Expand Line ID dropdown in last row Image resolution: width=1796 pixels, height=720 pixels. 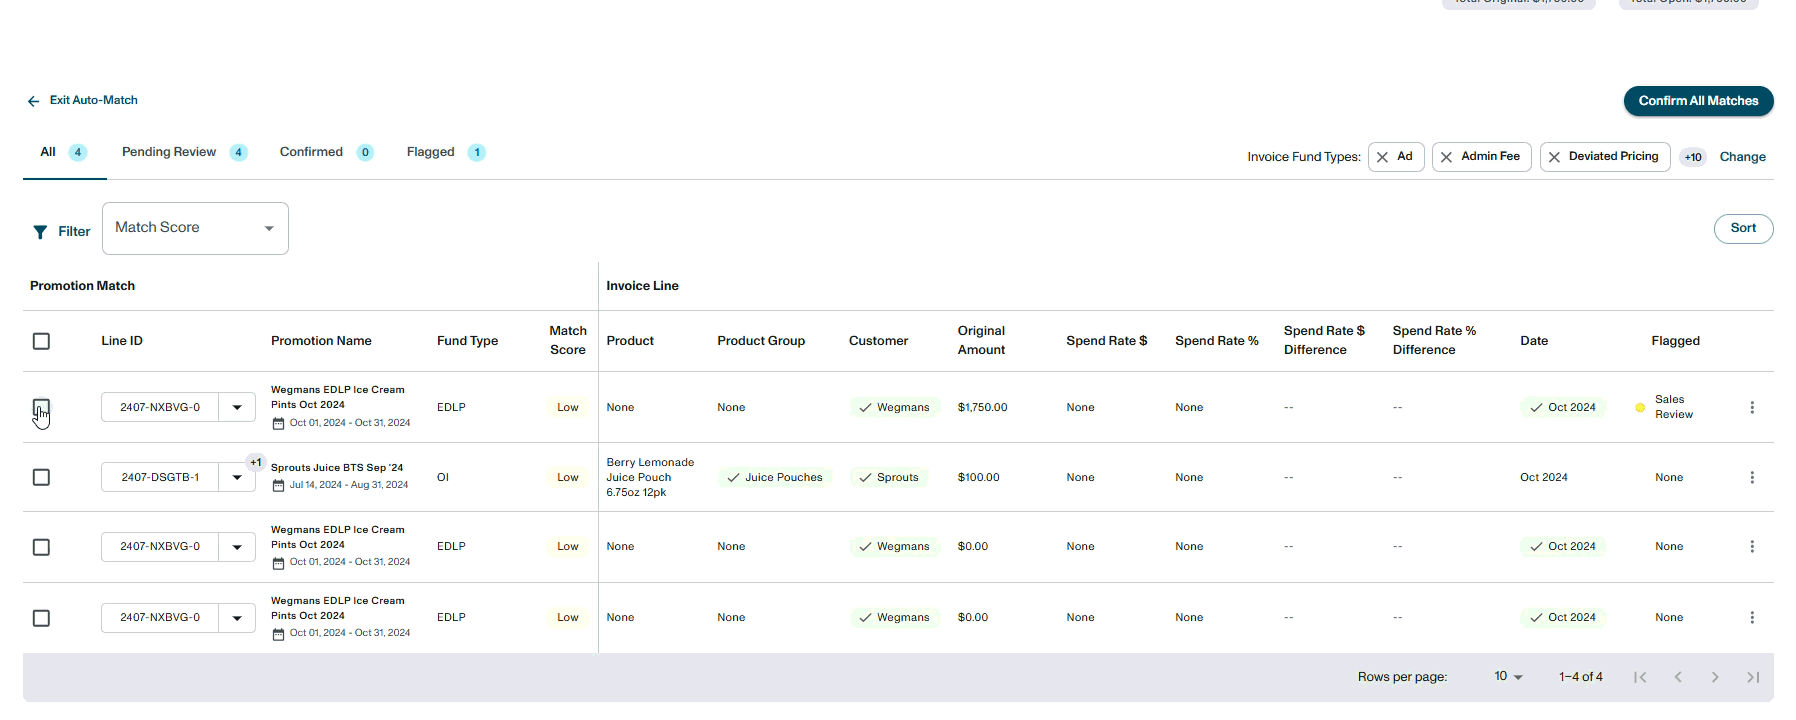[x=237, y=618]
